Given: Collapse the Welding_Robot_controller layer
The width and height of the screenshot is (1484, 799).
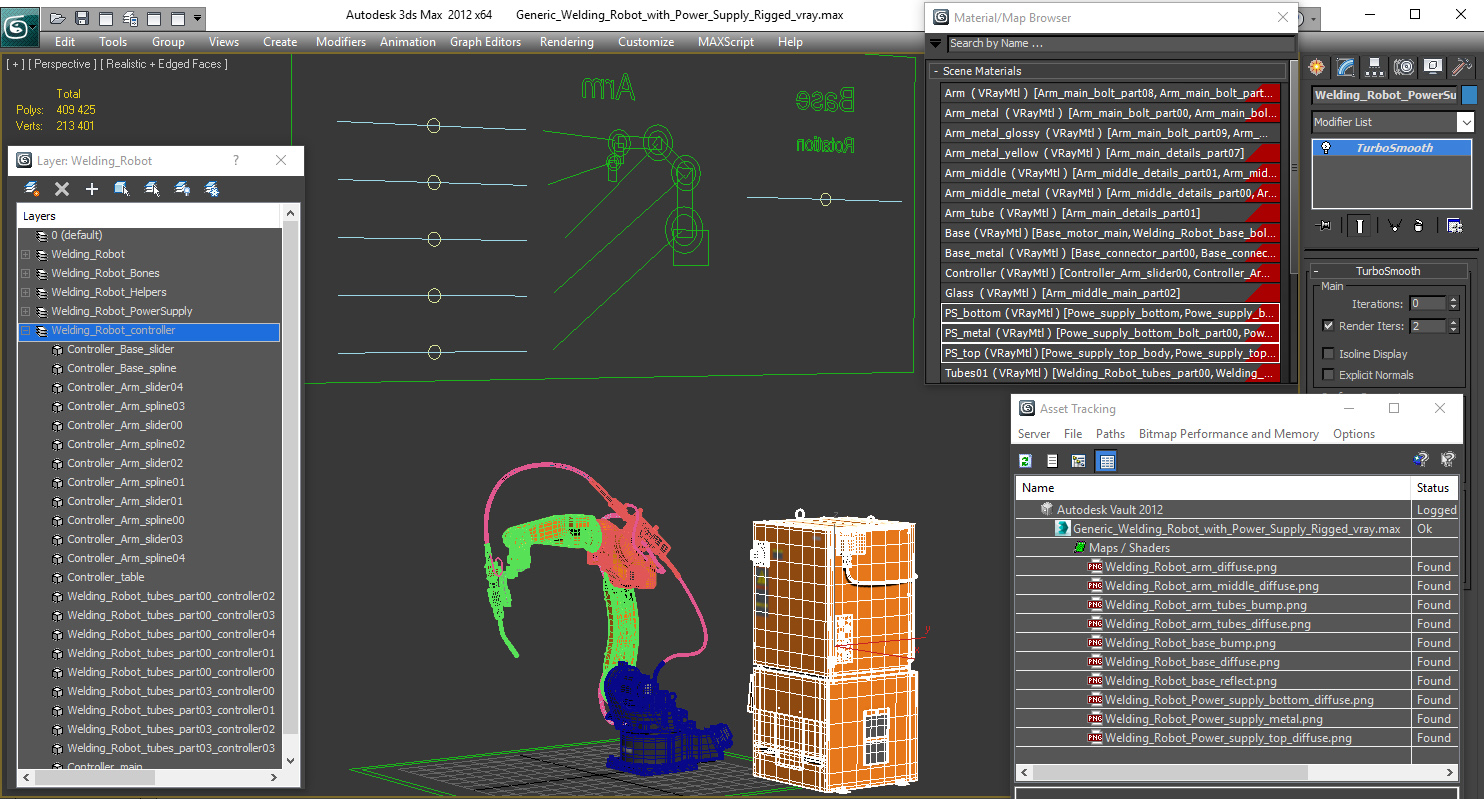Looking at the screenshot, I should coord(25,331).
